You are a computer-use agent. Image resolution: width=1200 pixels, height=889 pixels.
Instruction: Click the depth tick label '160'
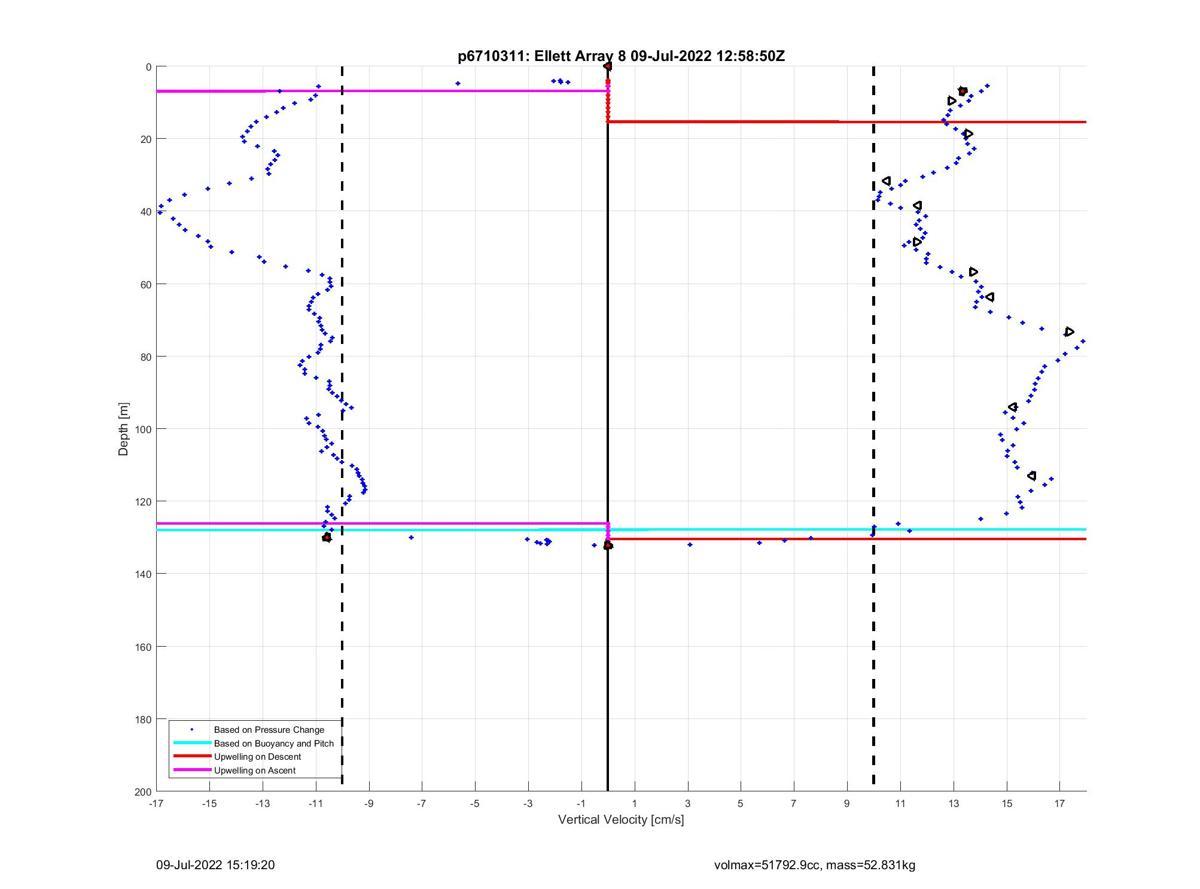coord(143,647)
